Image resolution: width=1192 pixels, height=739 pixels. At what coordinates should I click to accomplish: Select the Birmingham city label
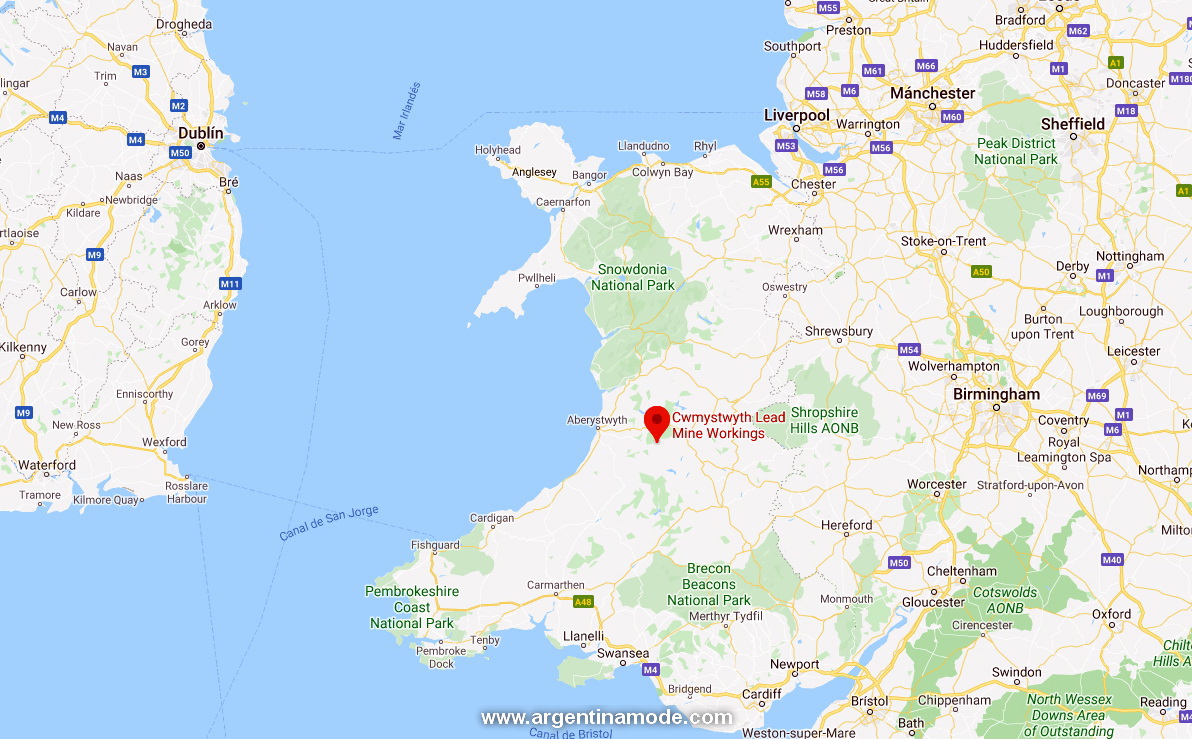[996, 394]
